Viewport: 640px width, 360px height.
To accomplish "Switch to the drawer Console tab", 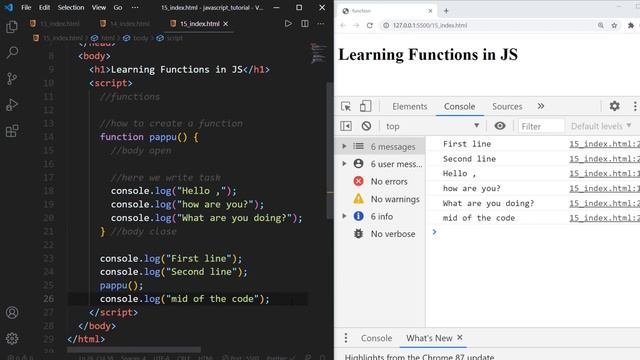I will pyautogui.click(x=376, y=338).
